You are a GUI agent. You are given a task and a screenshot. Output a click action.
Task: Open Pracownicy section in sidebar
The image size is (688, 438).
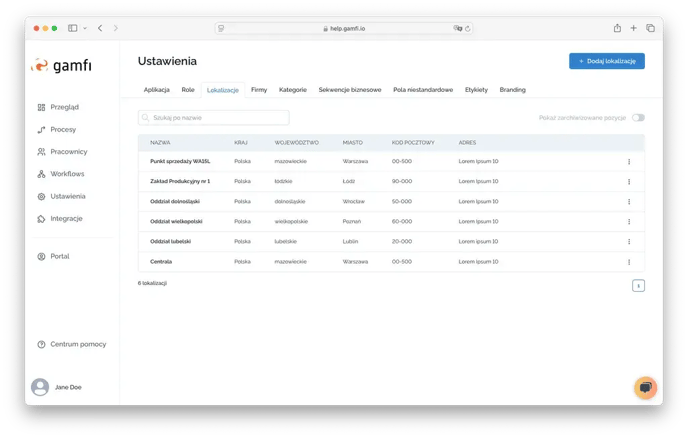67,152
